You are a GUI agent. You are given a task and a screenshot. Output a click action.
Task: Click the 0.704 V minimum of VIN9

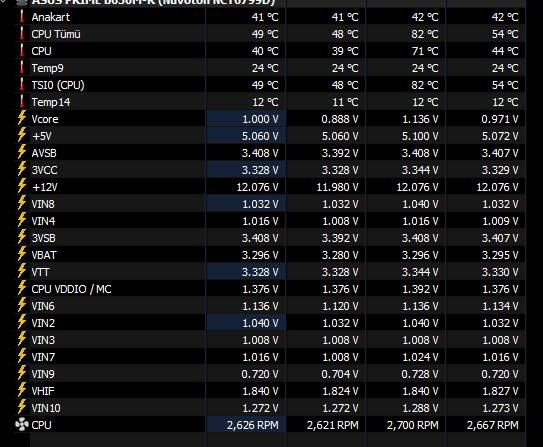(340, 374)
